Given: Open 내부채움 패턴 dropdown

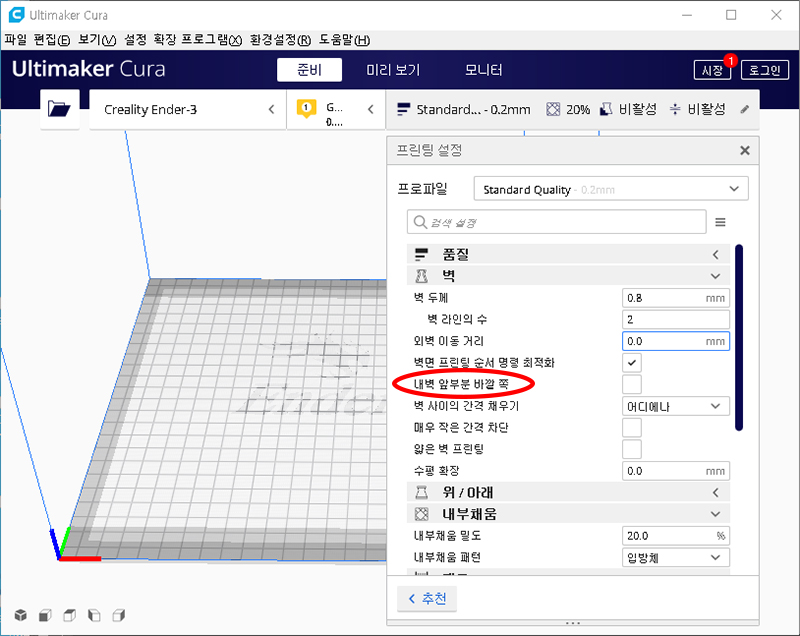Looking at the screenshot, I should click(676, 557).
